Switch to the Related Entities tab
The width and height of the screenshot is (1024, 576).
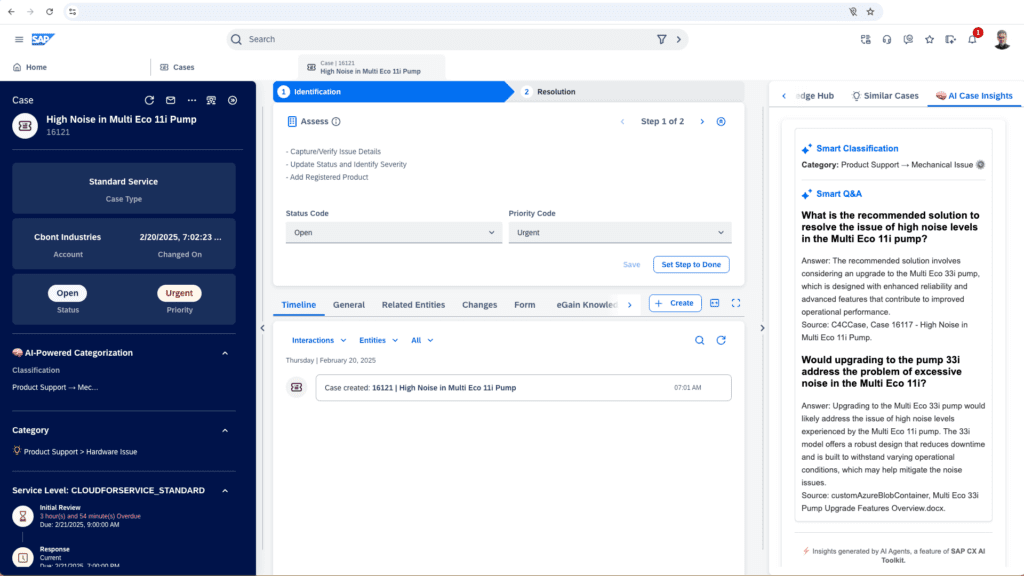click(413, 304)
